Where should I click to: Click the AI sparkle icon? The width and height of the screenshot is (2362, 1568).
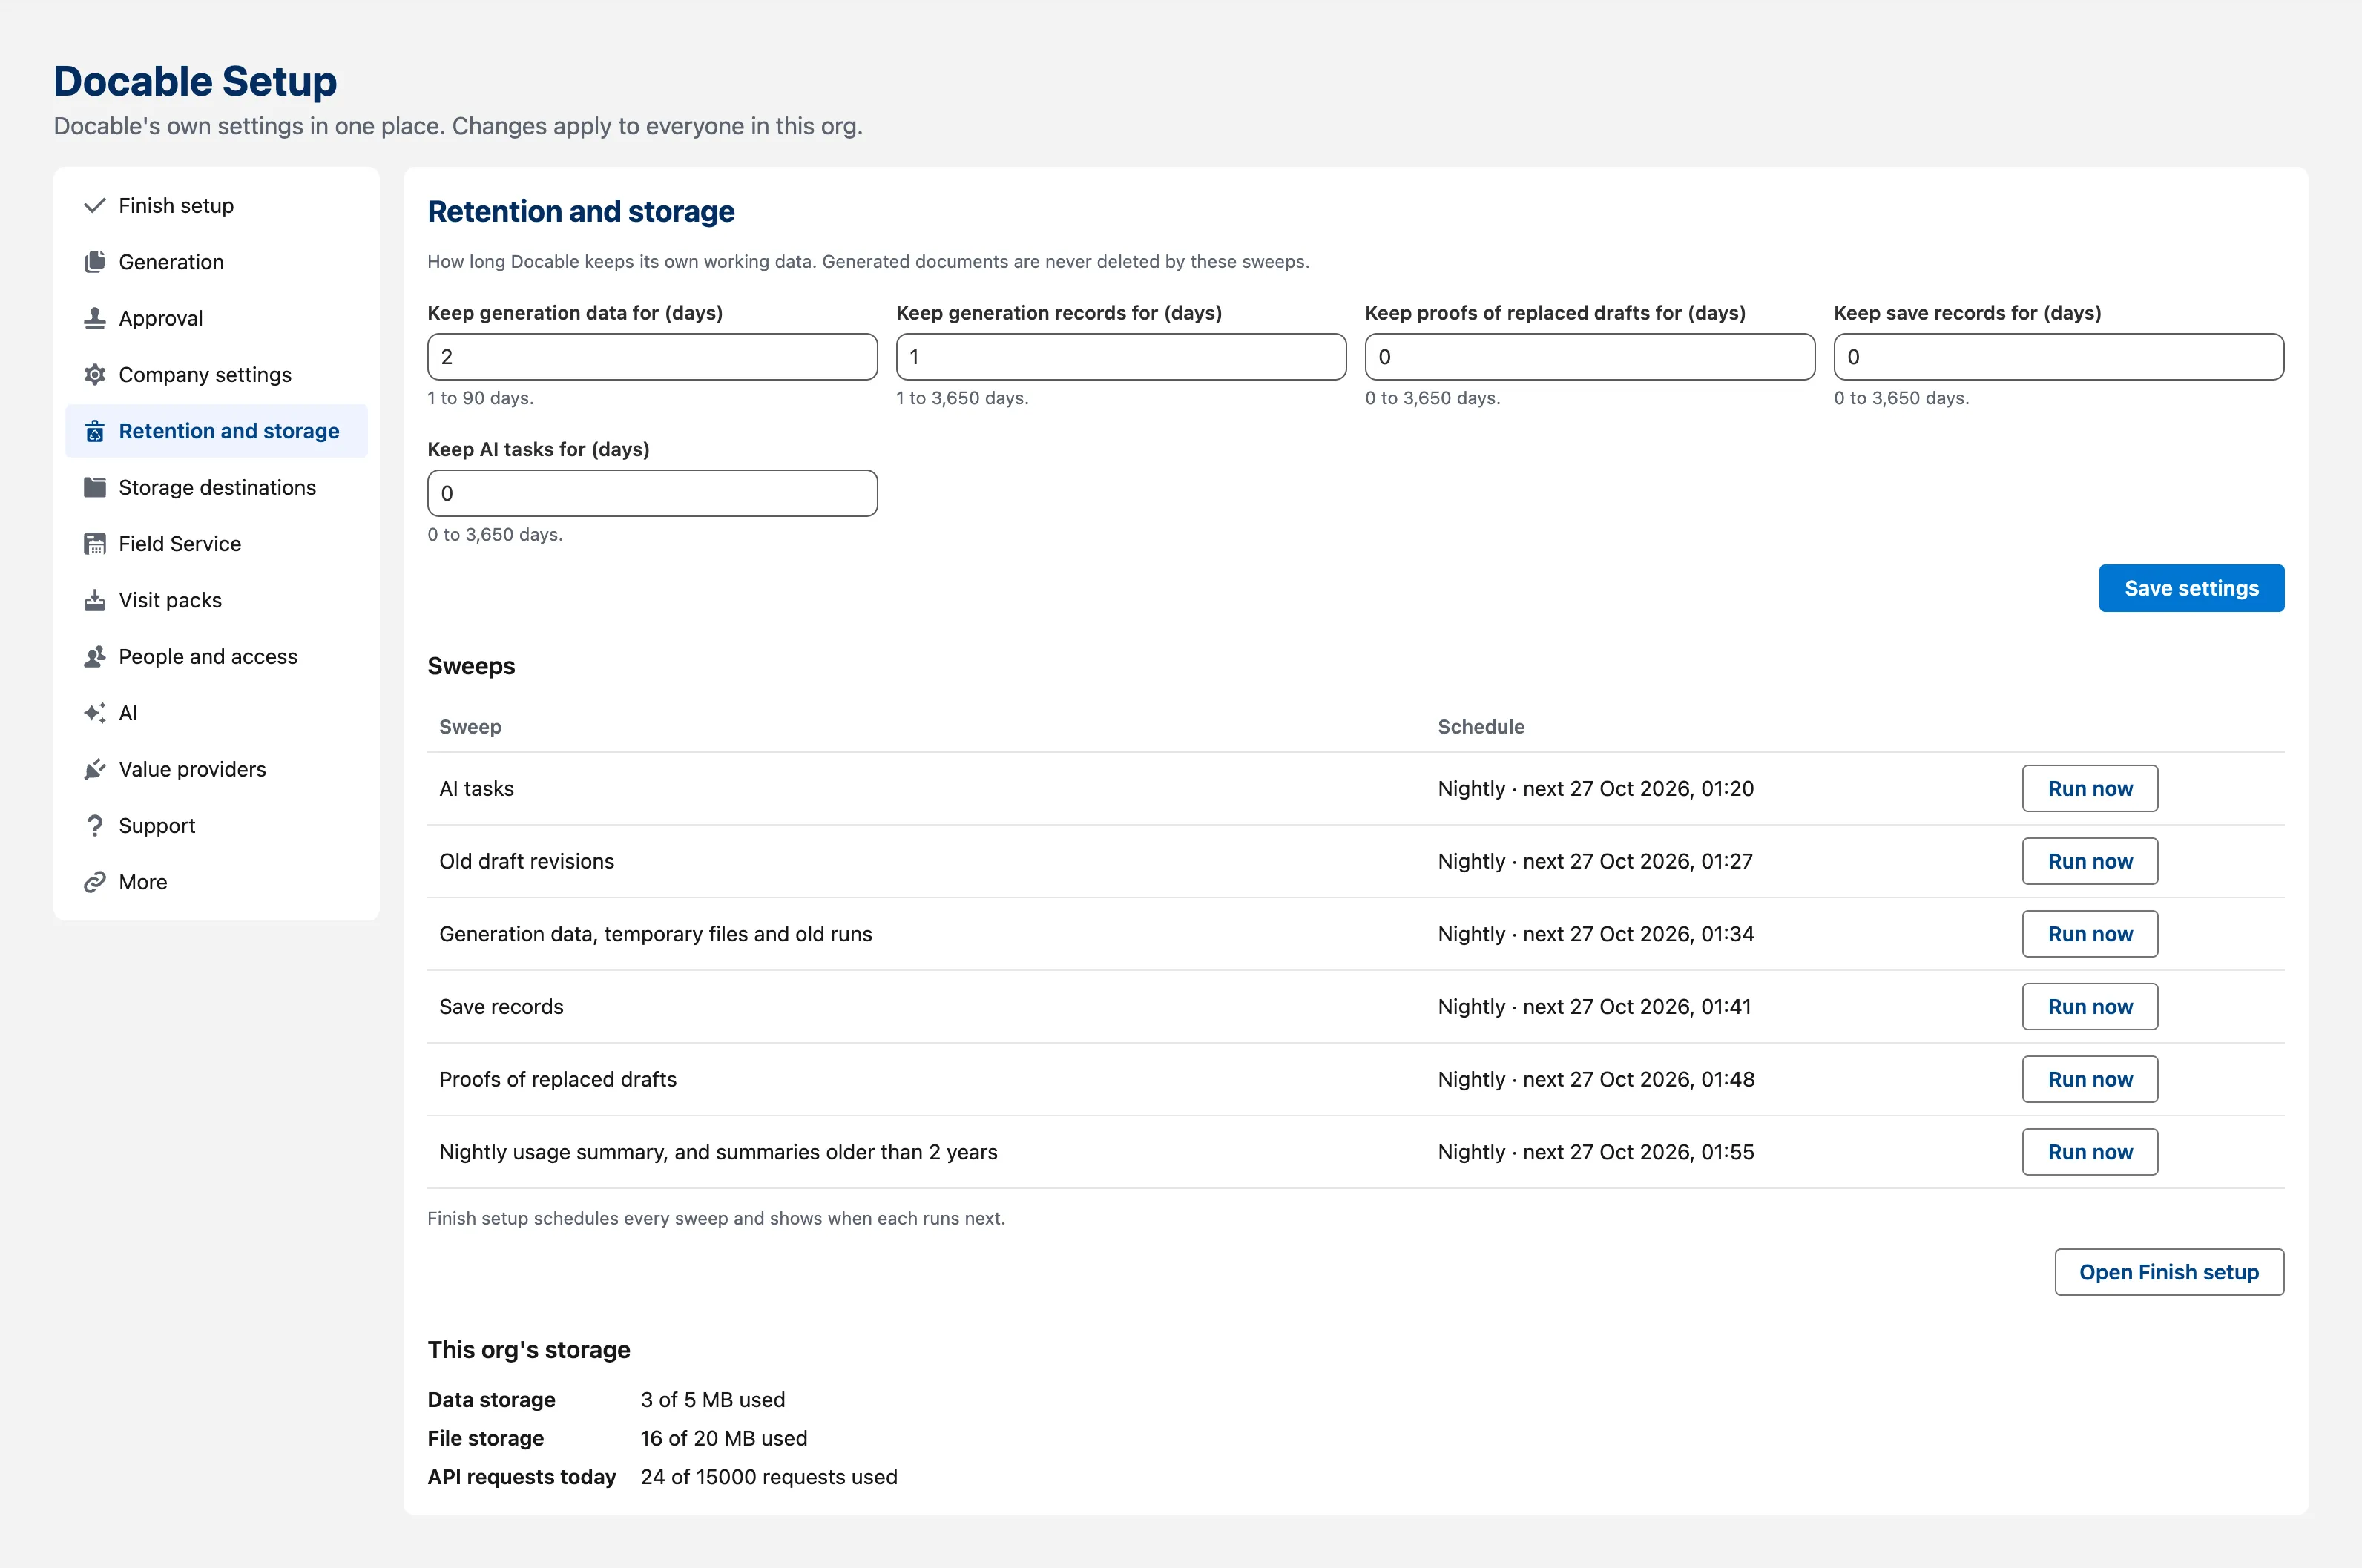coord(95,713)
